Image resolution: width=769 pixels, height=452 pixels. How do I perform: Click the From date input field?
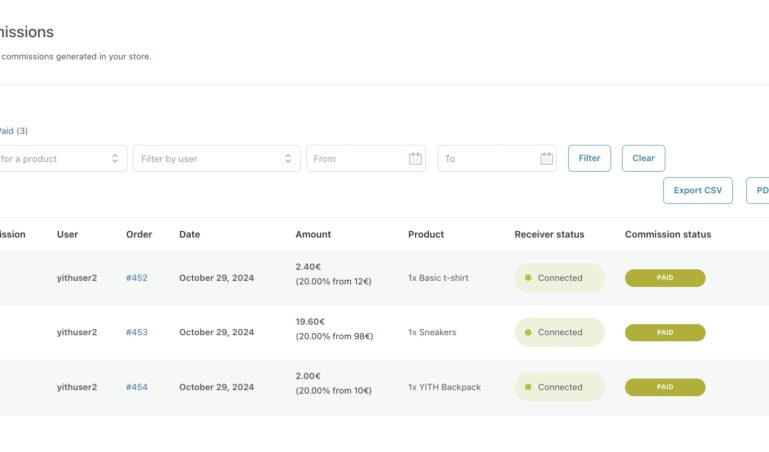[x=355, y=159]
